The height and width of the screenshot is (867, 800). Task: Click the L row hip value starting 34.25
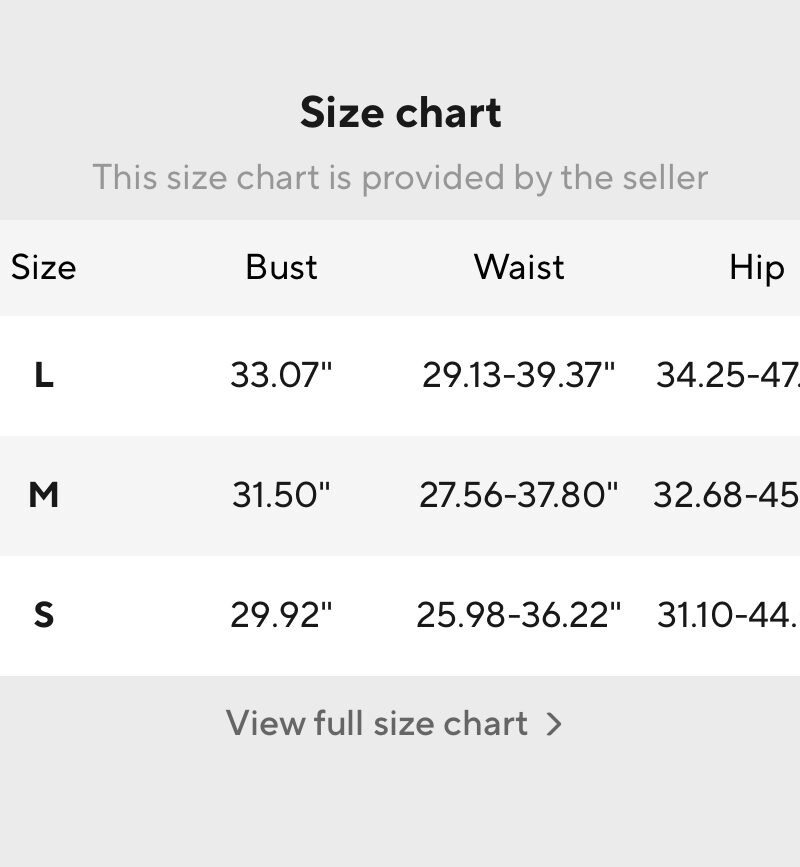(x=728, y=375)
